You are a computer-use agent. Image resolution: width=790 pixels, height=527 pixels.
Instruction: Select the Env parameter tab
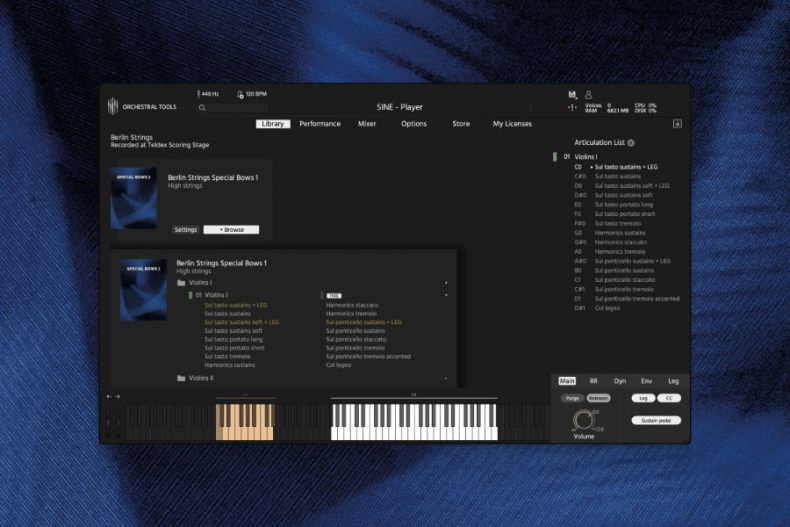(x=646, y=381)
